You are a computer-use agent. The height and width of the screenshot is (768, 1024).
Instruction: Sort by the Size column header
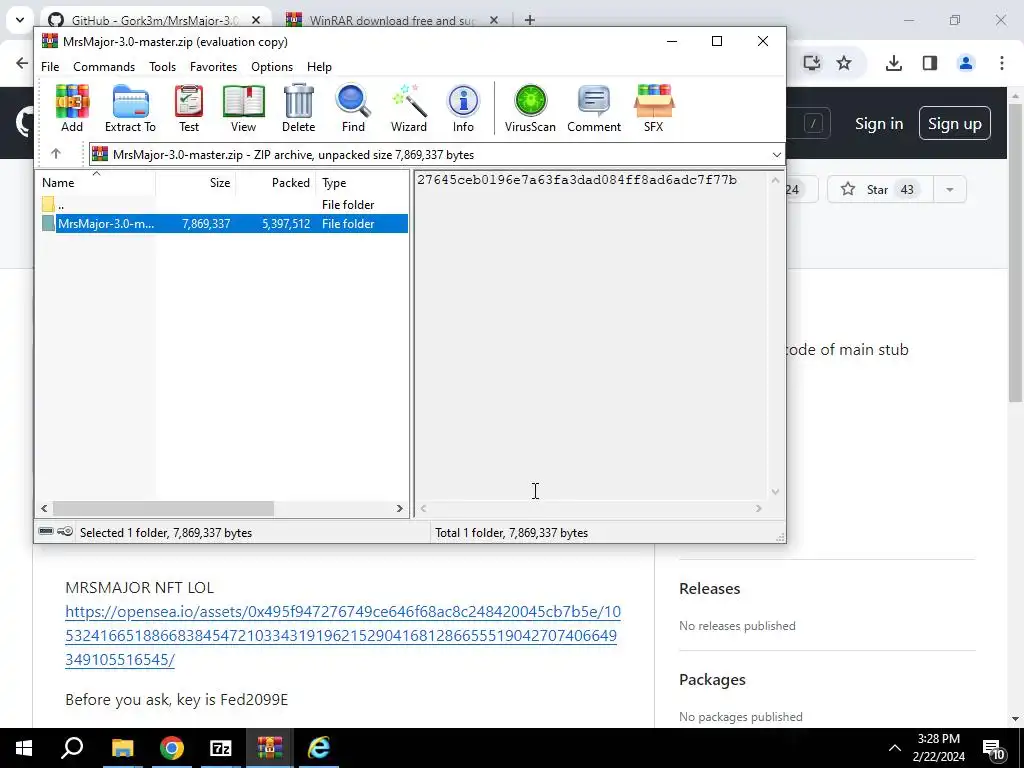pyautogui.click(x=195, y=183)
